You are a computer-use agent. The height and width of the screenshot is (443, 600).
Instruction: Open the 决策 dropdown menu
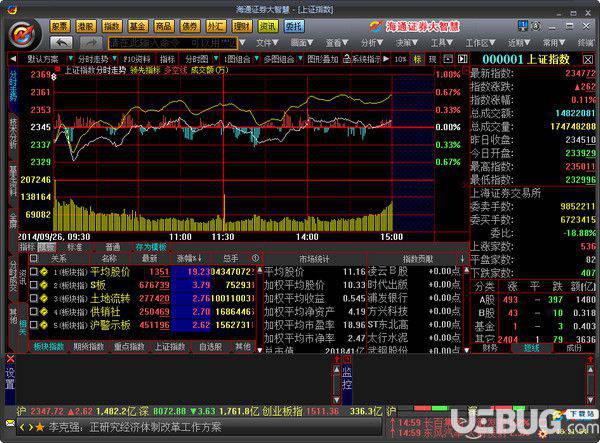coord(407,42)
